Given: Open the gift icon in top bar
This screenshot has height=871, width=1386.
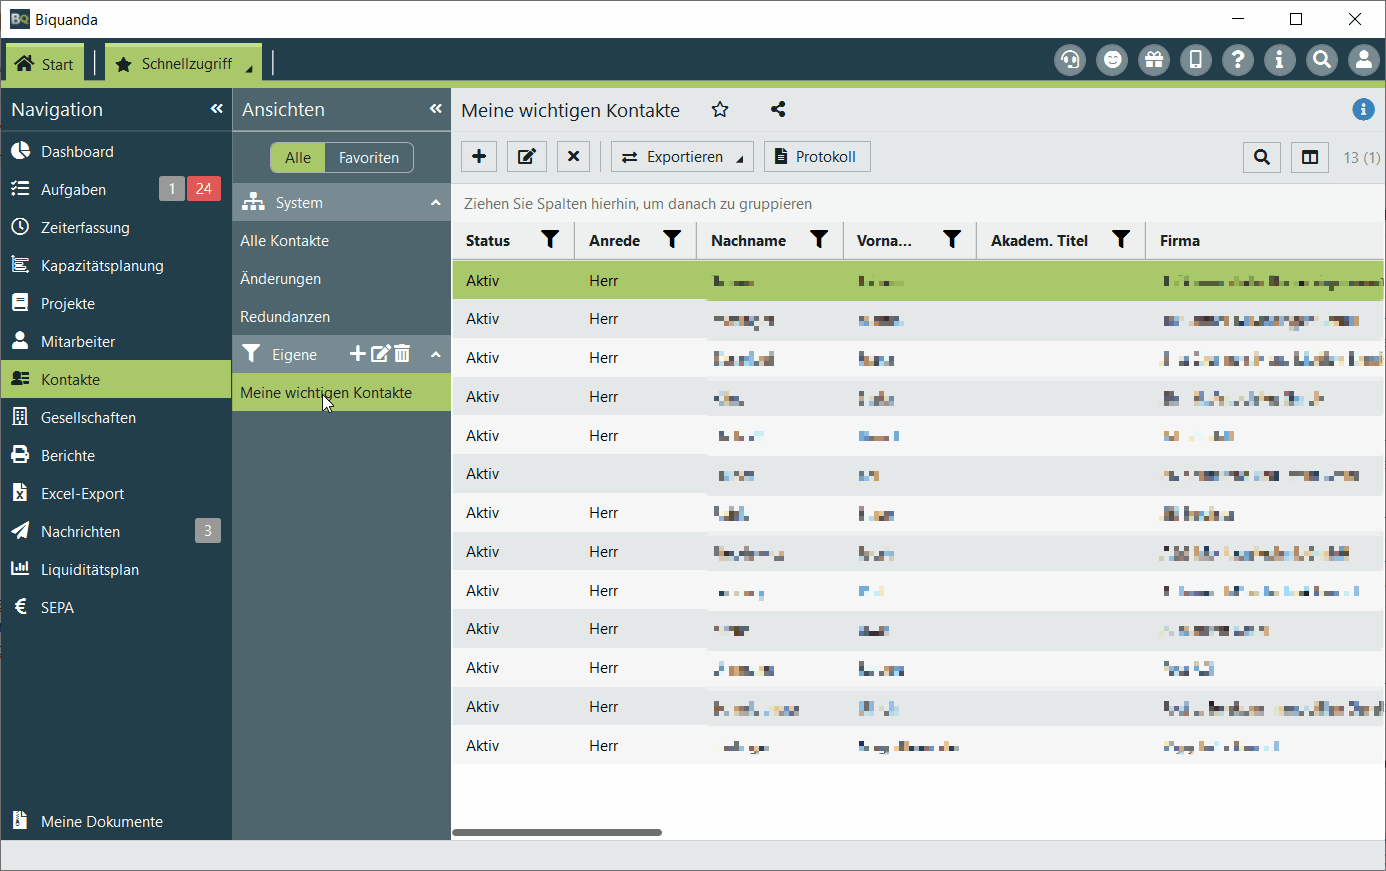Looking at the screenshot, I should pos(1154,61).
